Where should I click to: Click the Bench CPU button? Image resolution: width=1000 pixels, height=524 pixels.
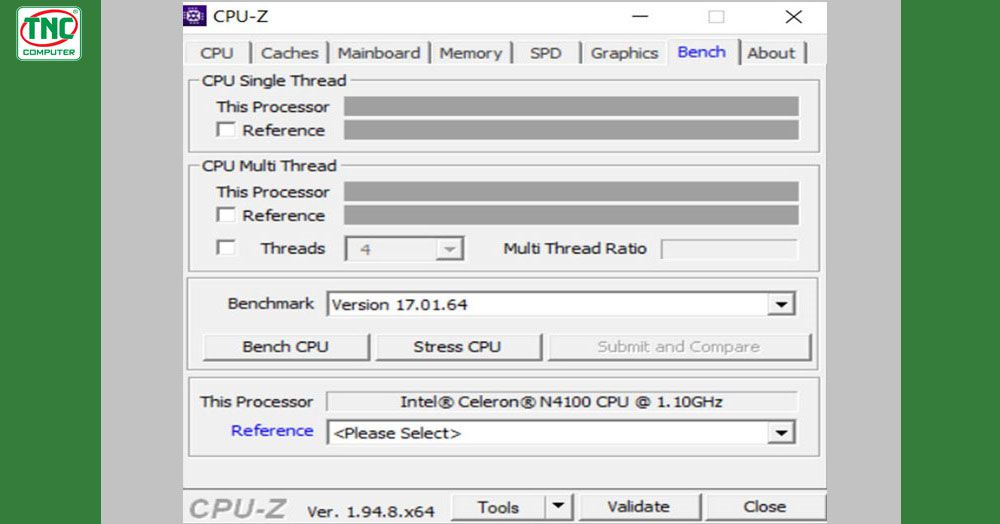[286, 347]
